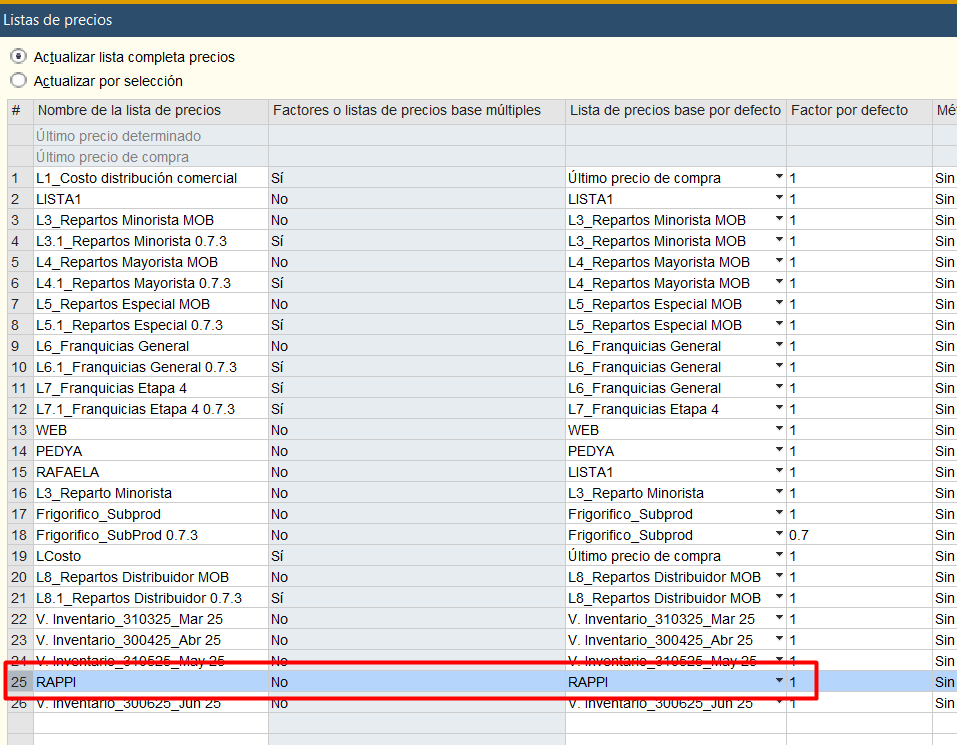This screenshot has height=745, width=957.
Task: Click price list name LCosto
Action: [x=59, y=556]
